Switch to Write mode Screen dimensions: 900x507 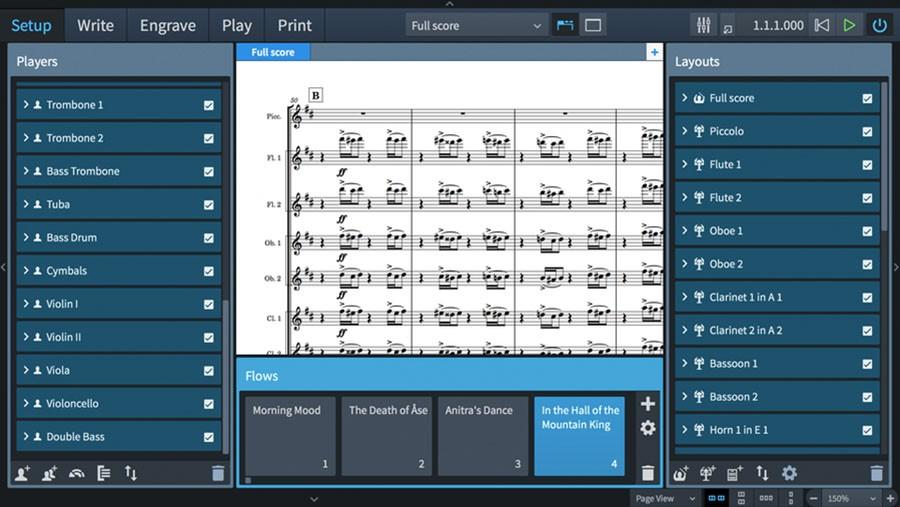click(x=95, y=25)
